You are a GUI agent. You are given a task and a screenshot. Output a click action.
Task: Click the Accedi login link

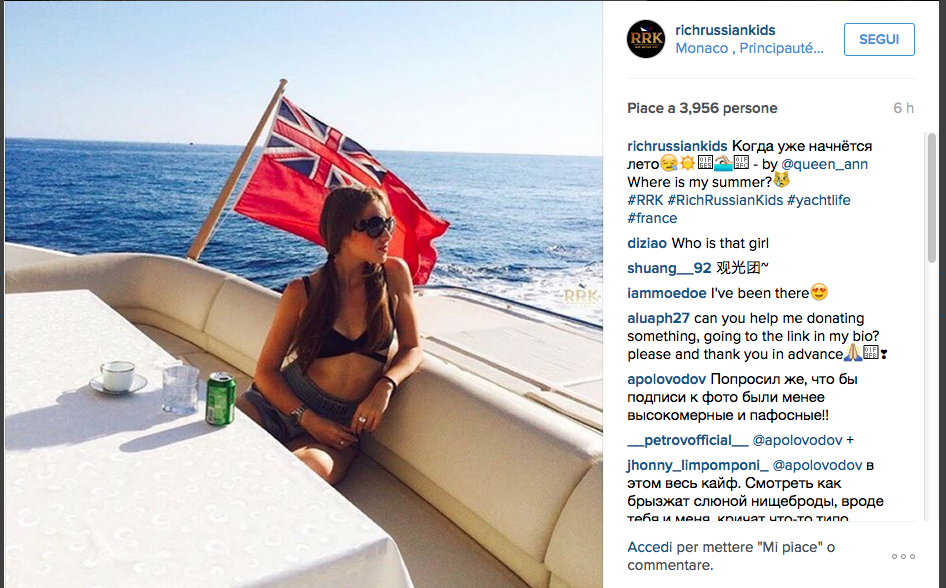(650, 547)
